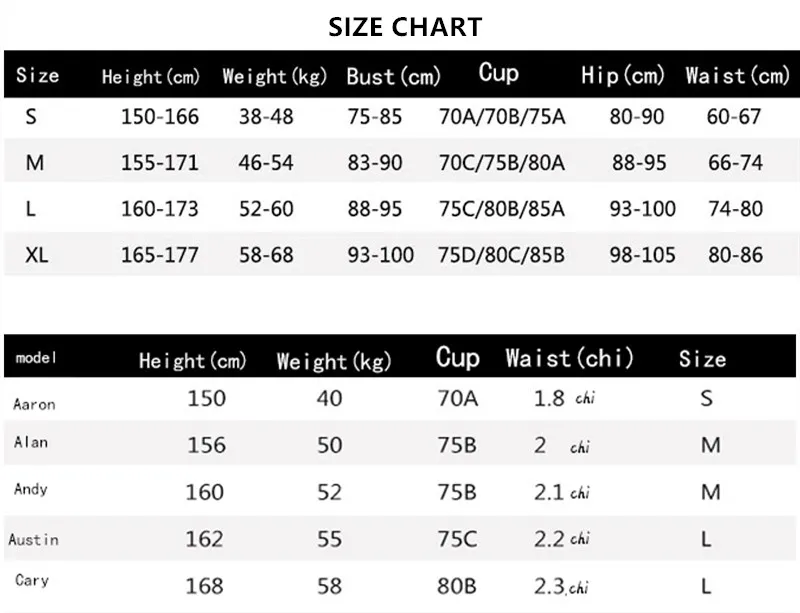
Task: Select cup value 70C/75B/80A
Action: pyautogui.click(x=502, y=163)
